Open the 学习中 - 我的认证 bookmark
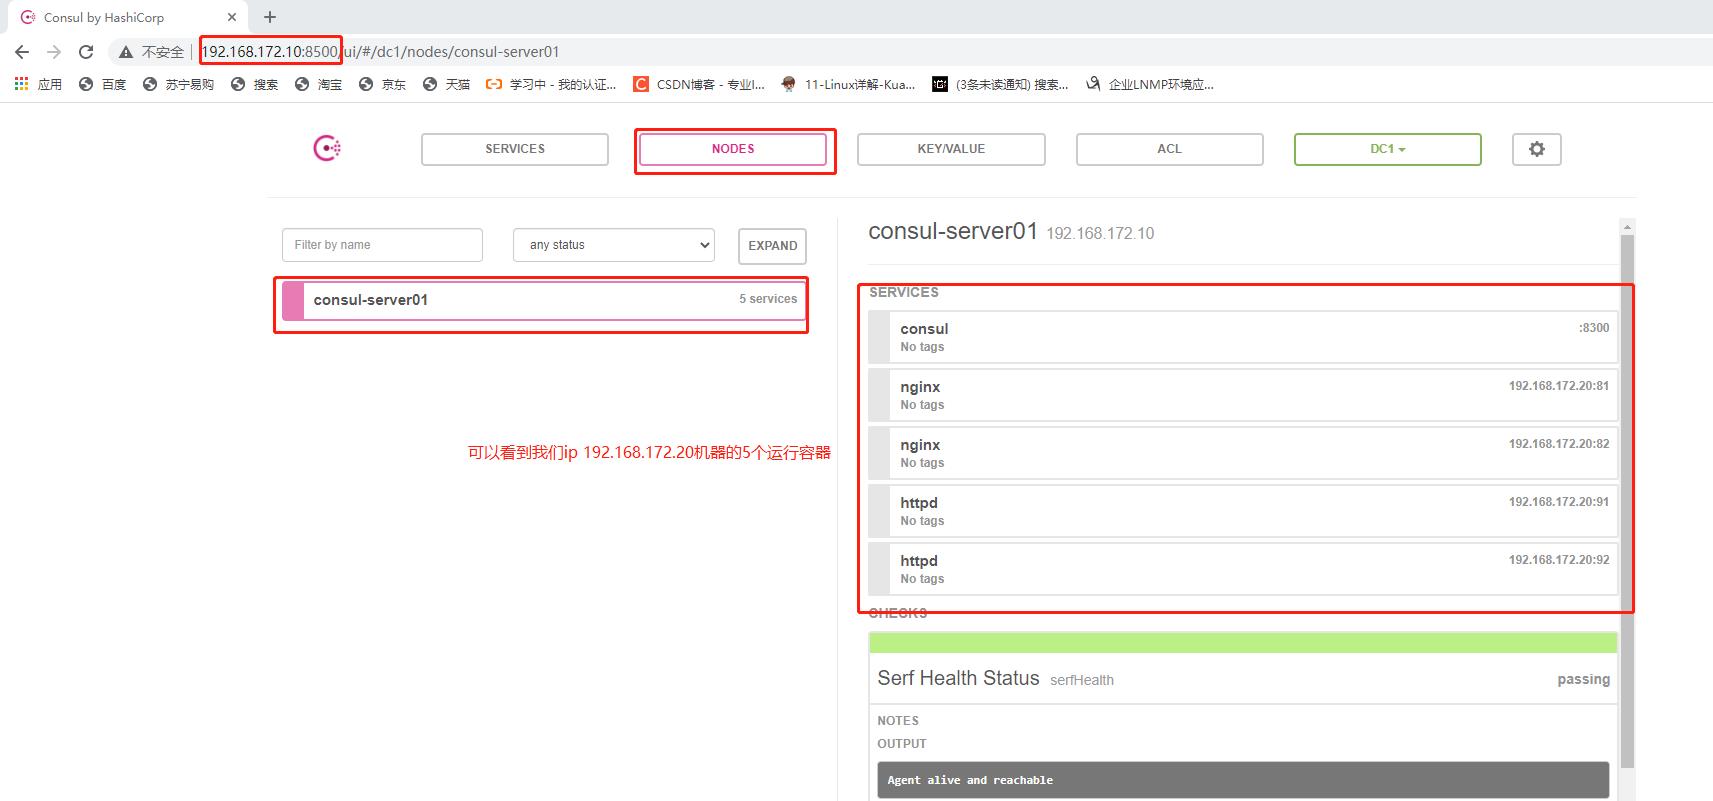Viewport: 1713px width, 801px height. [x=551, y=84]
